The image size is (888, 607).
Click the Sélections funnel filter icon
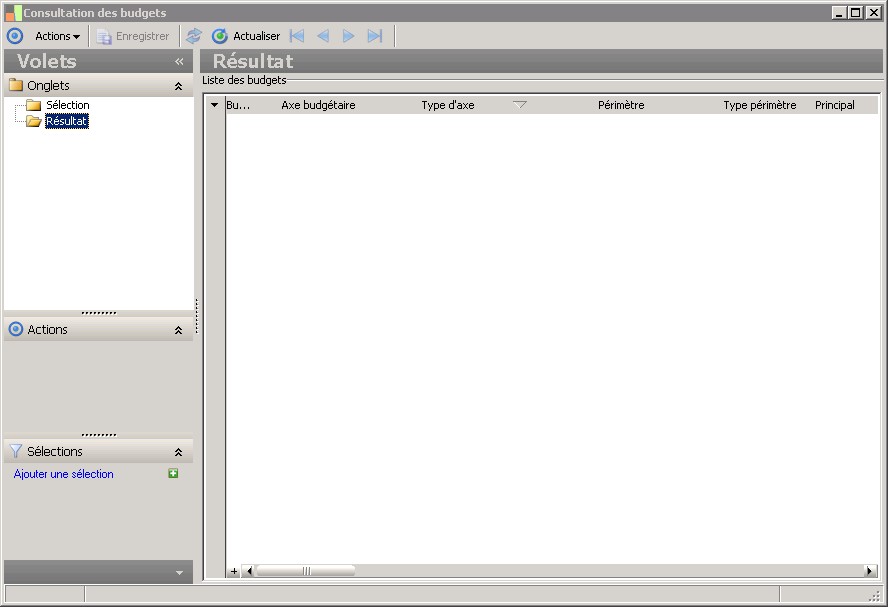[x=16, y=451]
